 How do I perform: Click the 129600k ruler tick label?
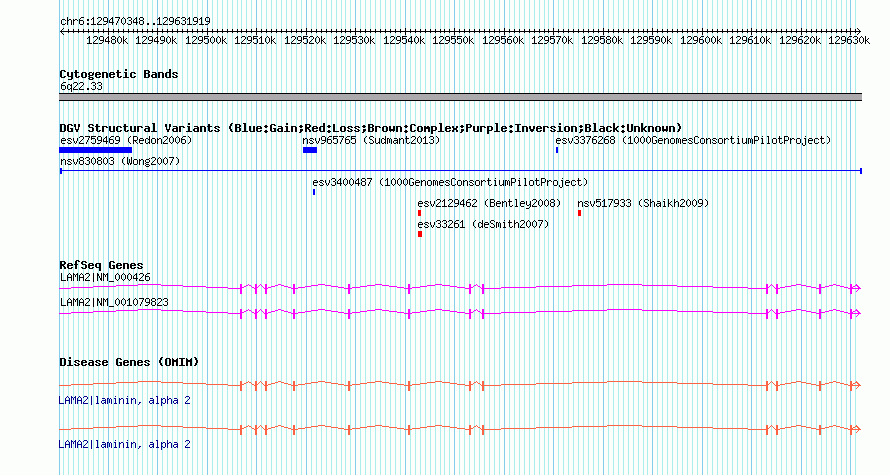[x=702, y=40]
